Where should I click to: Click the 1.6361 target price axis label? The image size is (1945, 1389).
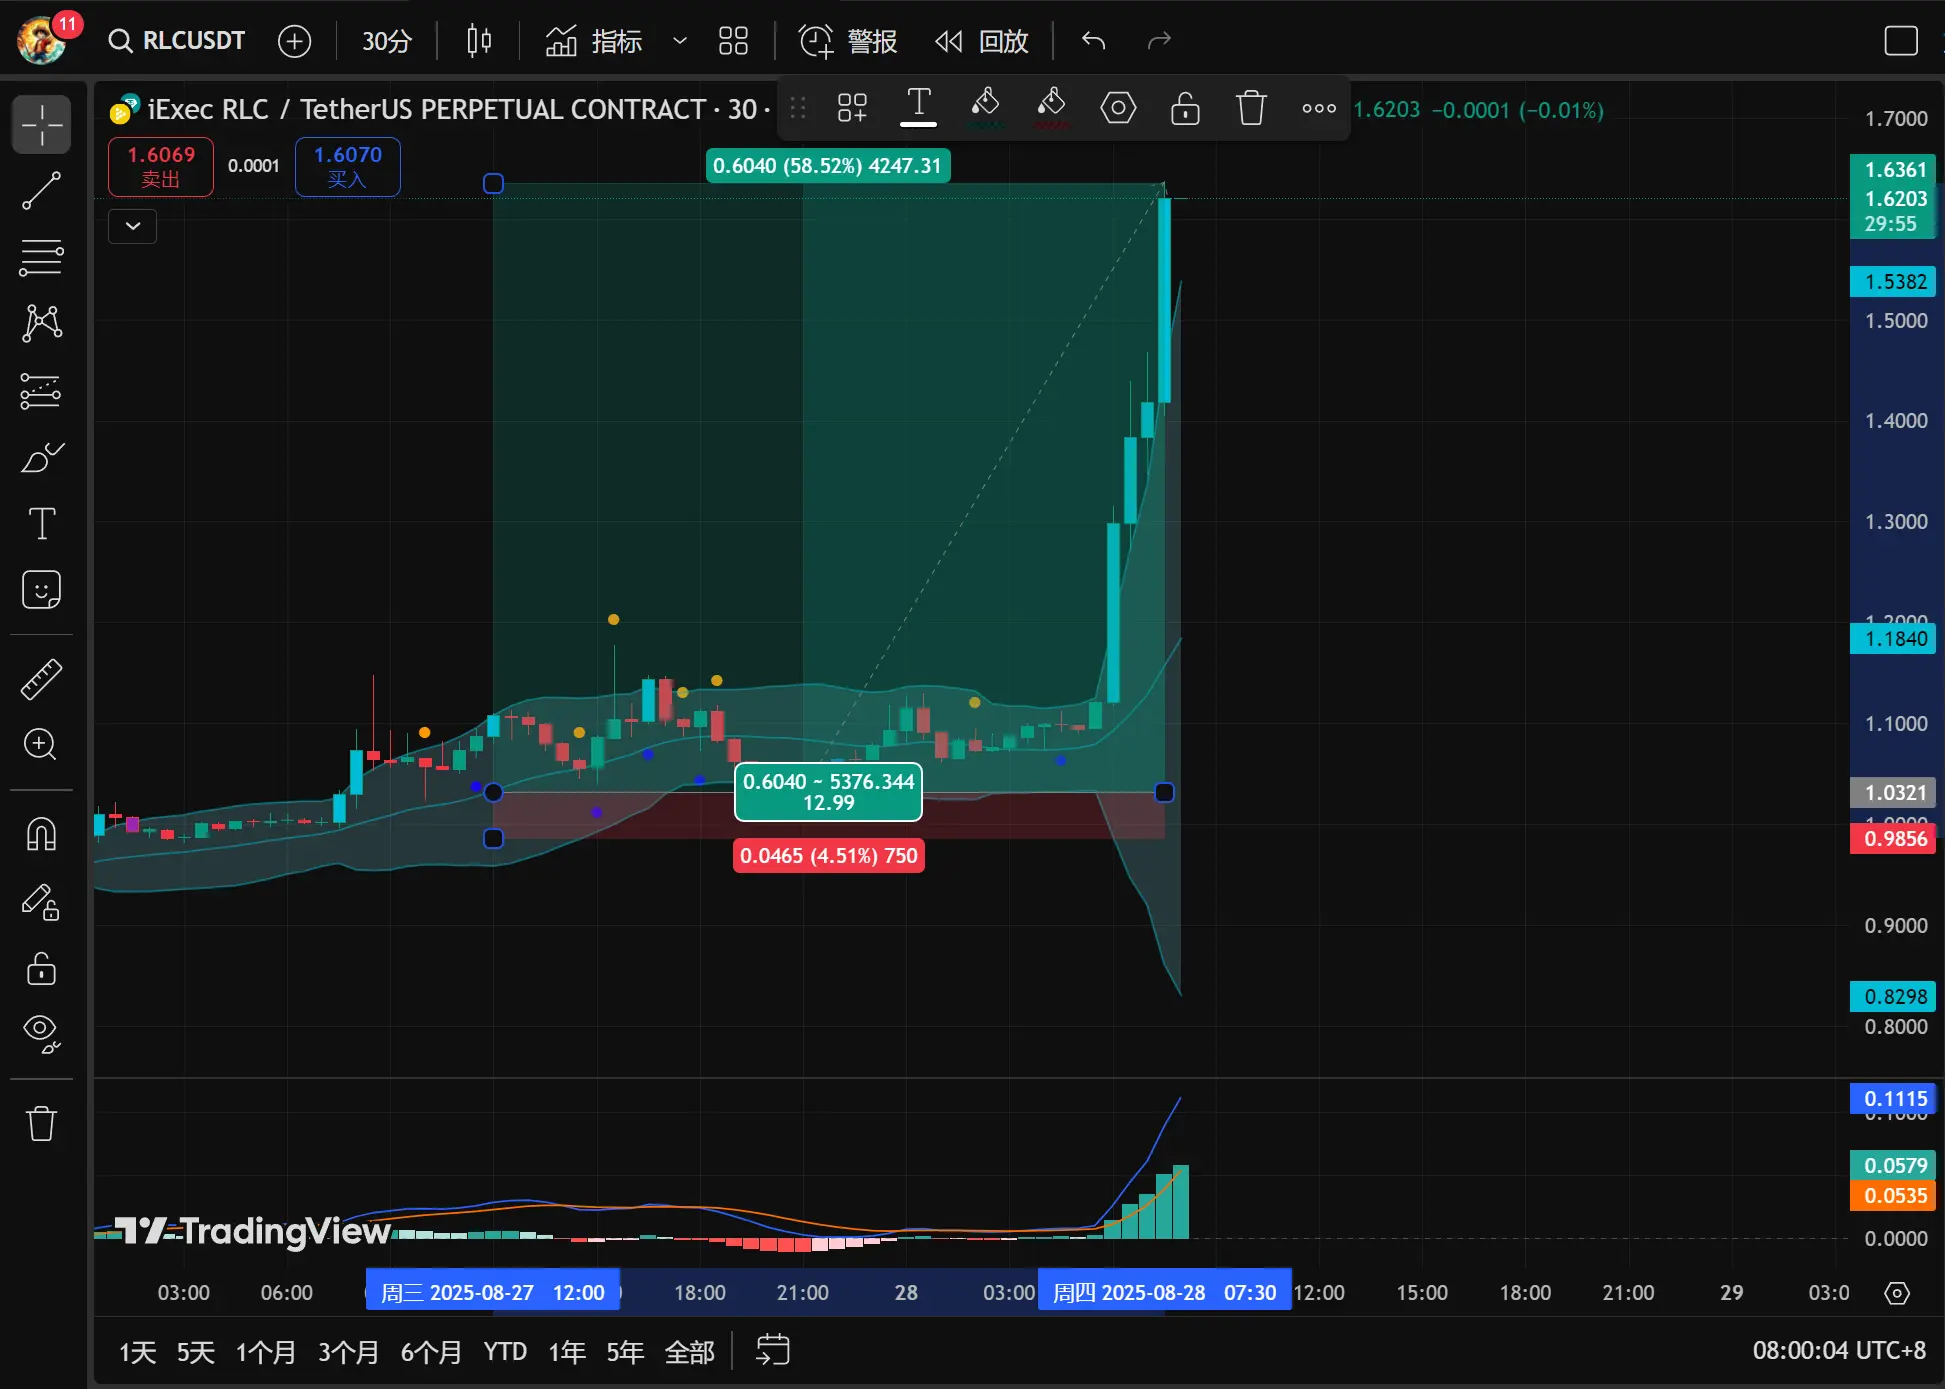[1894, 170]
